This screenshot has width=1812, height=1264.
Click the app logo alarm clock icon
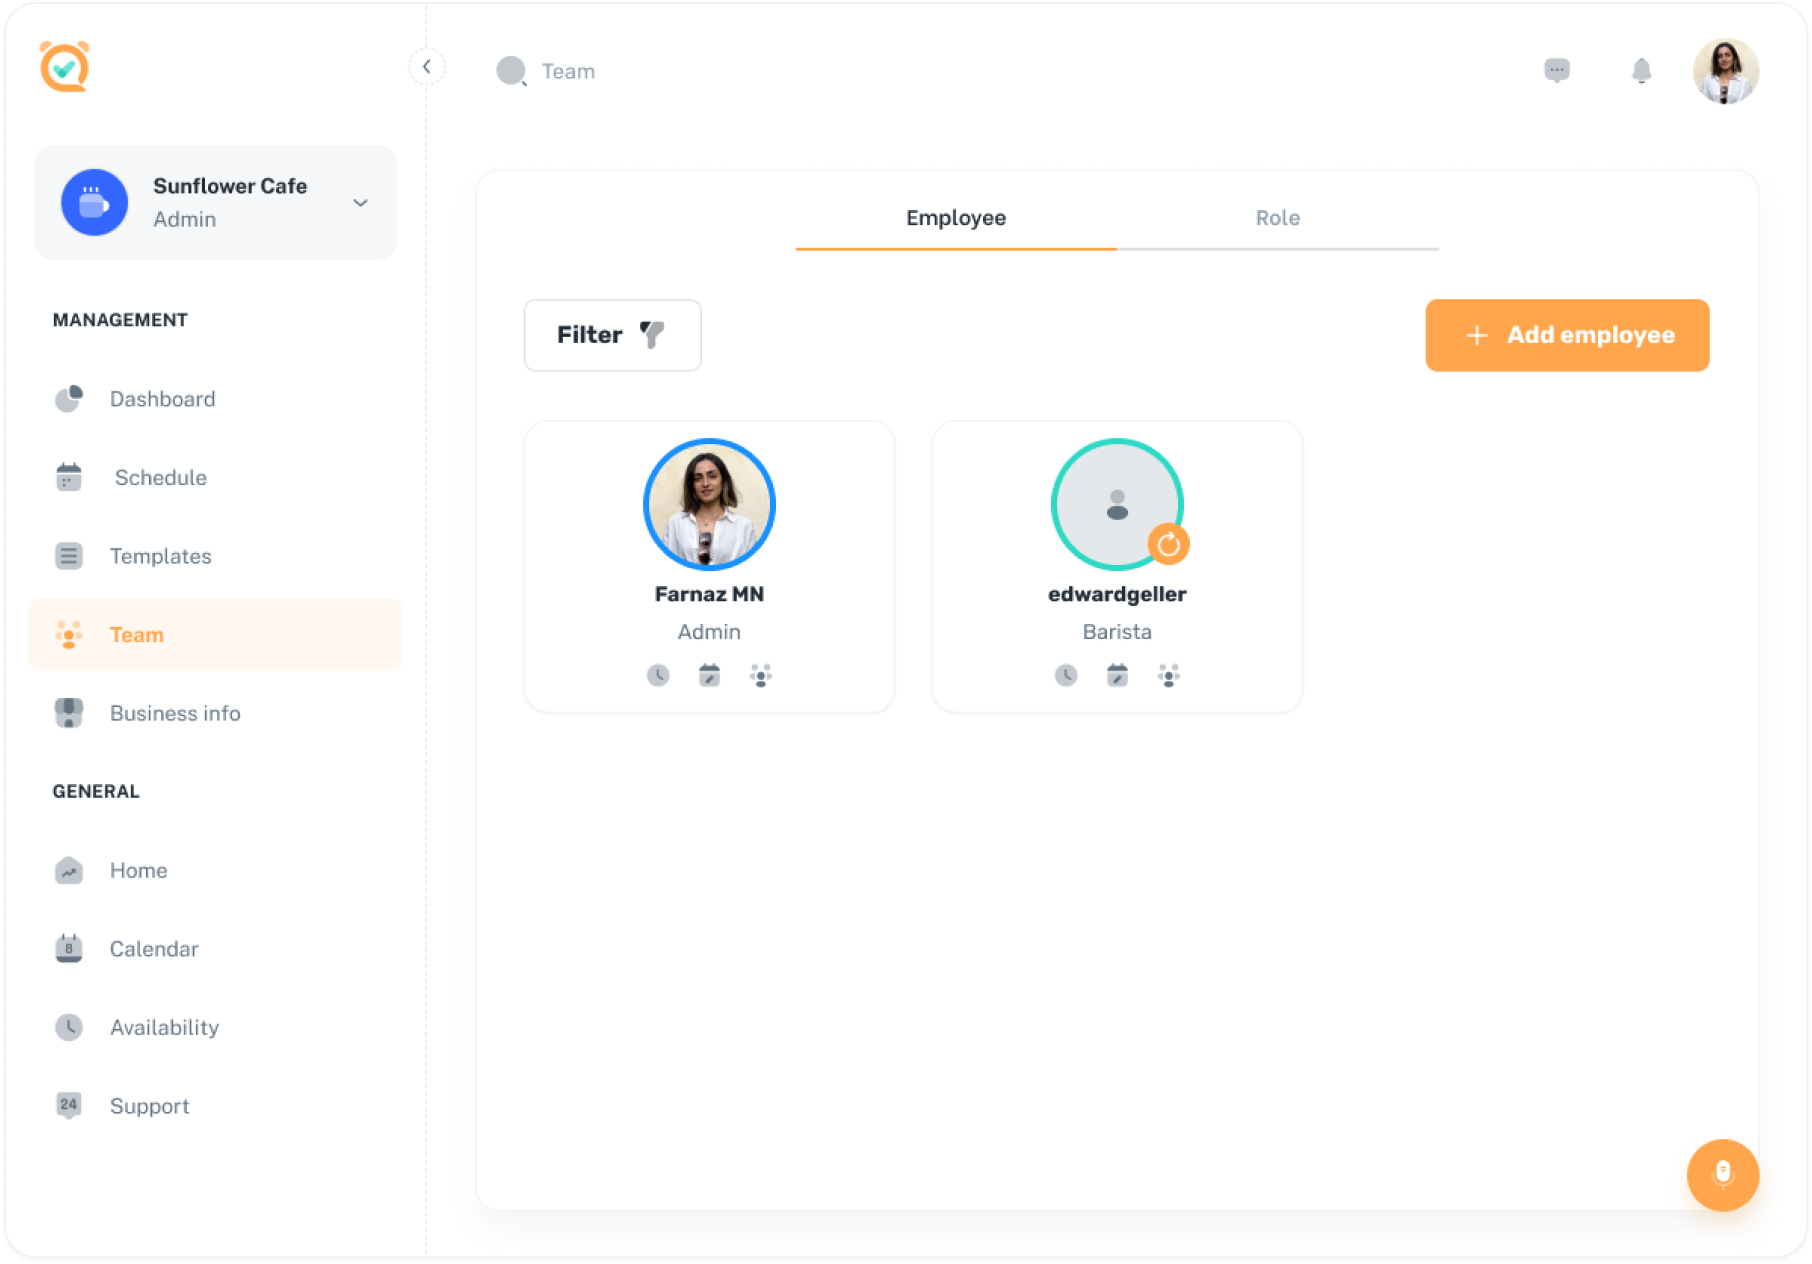(x=65, y=67)
